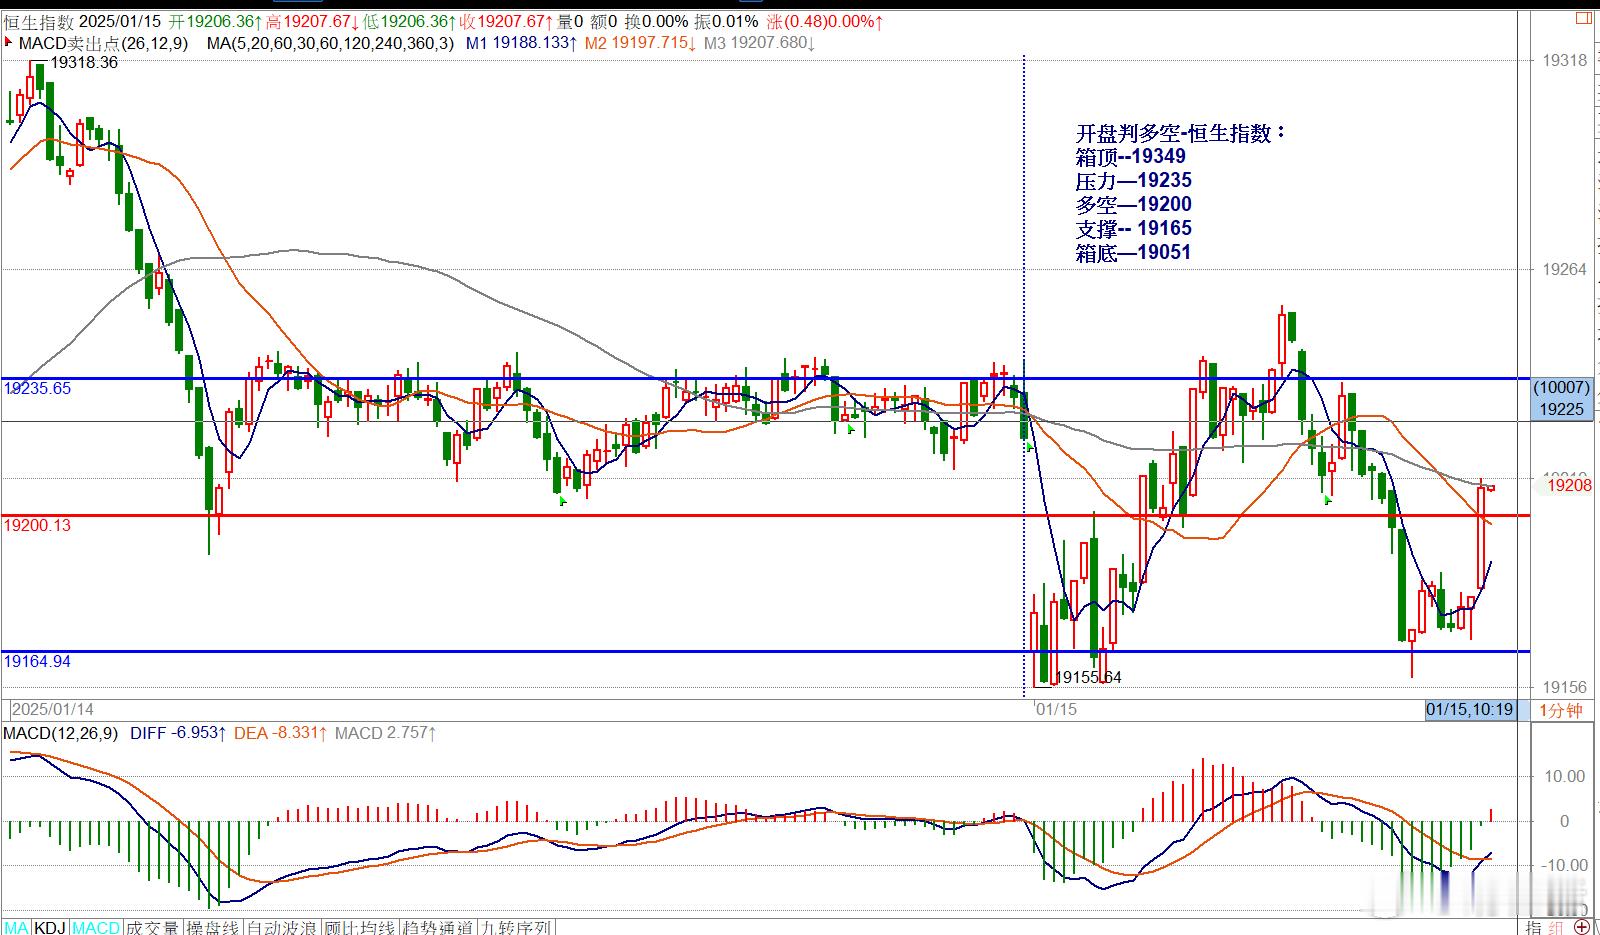Screen dimensions: 1600x935
Task: Click the 19235.65 blue resistance line label
Action: click(37, 388)
